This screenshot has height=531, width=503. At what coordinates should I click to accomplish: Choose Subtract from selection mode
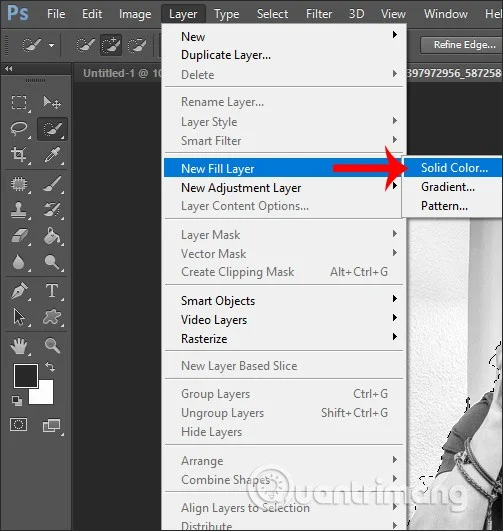(137, 45)
